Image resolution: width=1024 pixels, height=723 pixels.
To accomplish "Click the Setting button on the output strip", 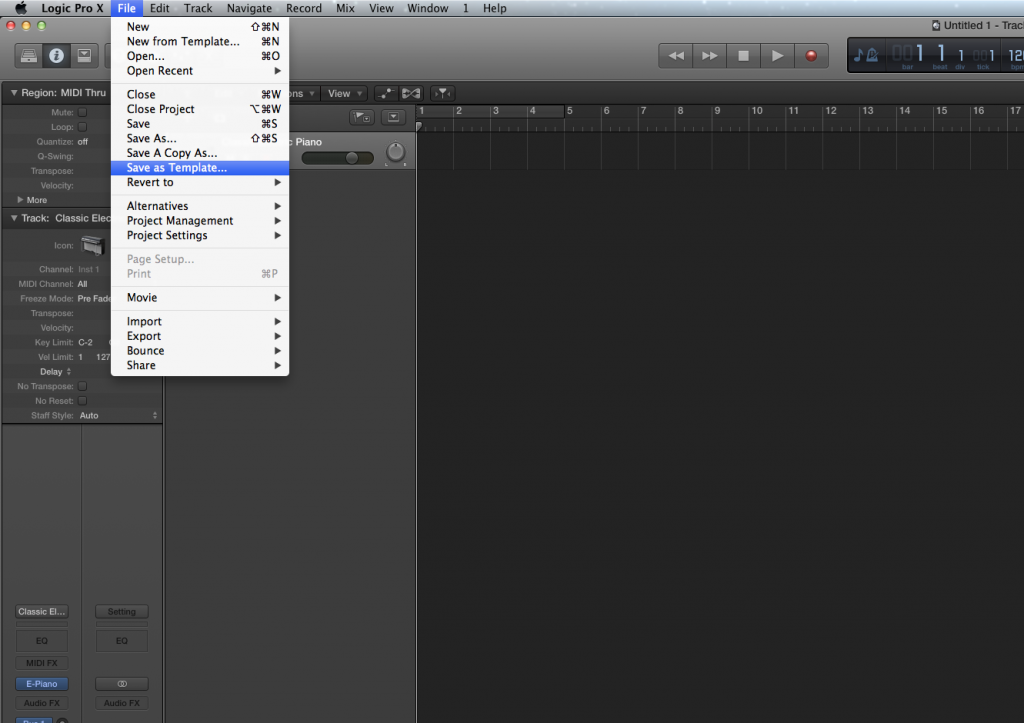I will pos(121,611).
